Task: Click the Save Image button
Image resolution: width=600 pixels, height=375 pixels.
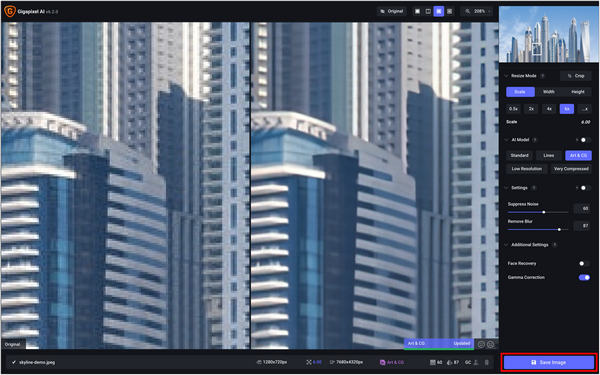Action: click(x=549, y=362)
